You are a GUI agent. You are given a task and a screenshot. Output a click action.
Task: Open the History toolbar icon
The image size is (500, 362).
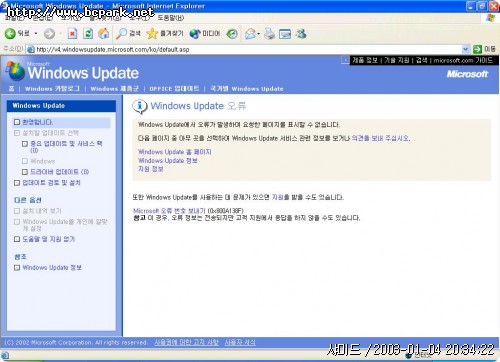pos(232,34)
